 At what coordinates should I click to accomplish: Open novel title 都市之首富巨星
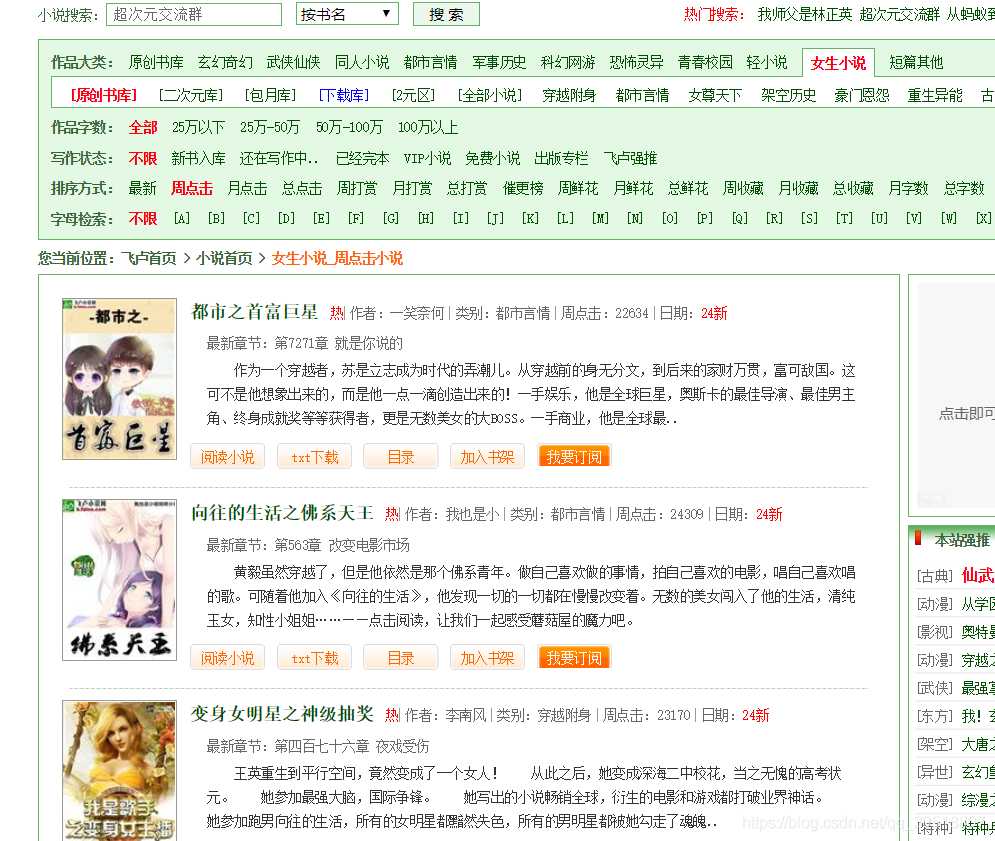click(254, 312)
